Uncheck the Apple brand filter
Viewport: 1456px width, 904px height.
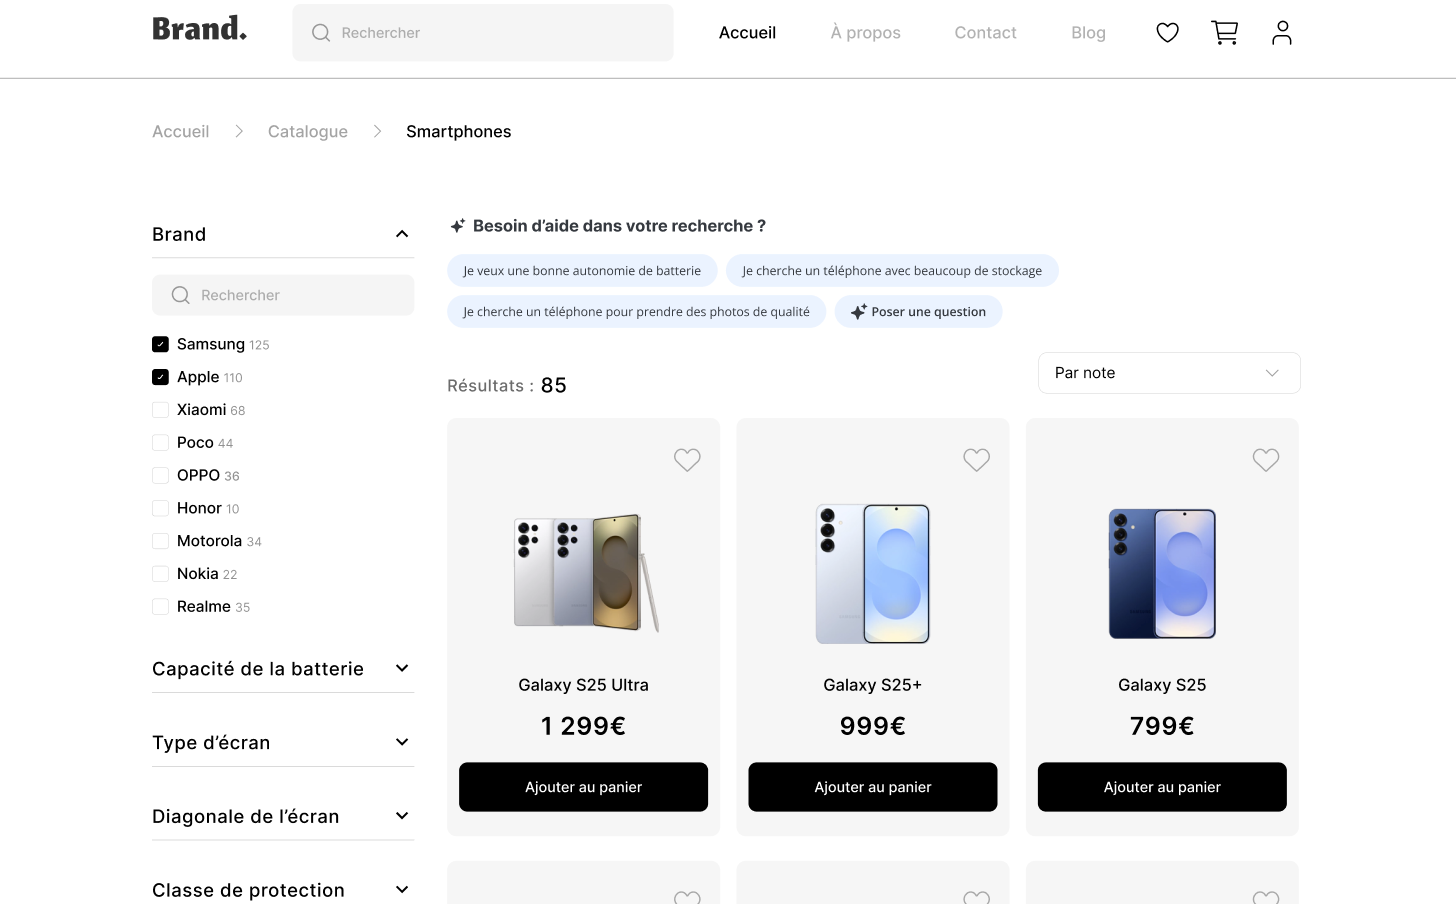160,377
